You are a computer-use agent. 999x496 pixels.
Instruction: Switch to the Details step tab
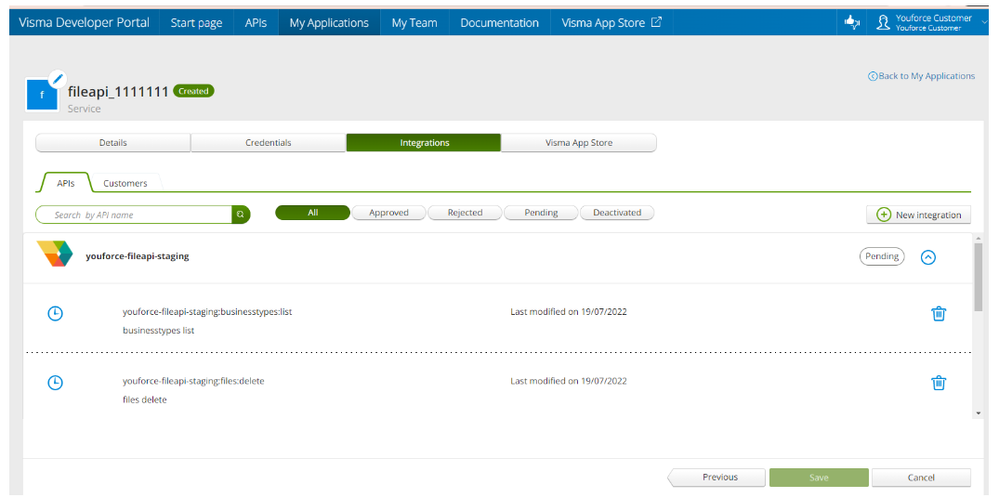click(113, 143)
